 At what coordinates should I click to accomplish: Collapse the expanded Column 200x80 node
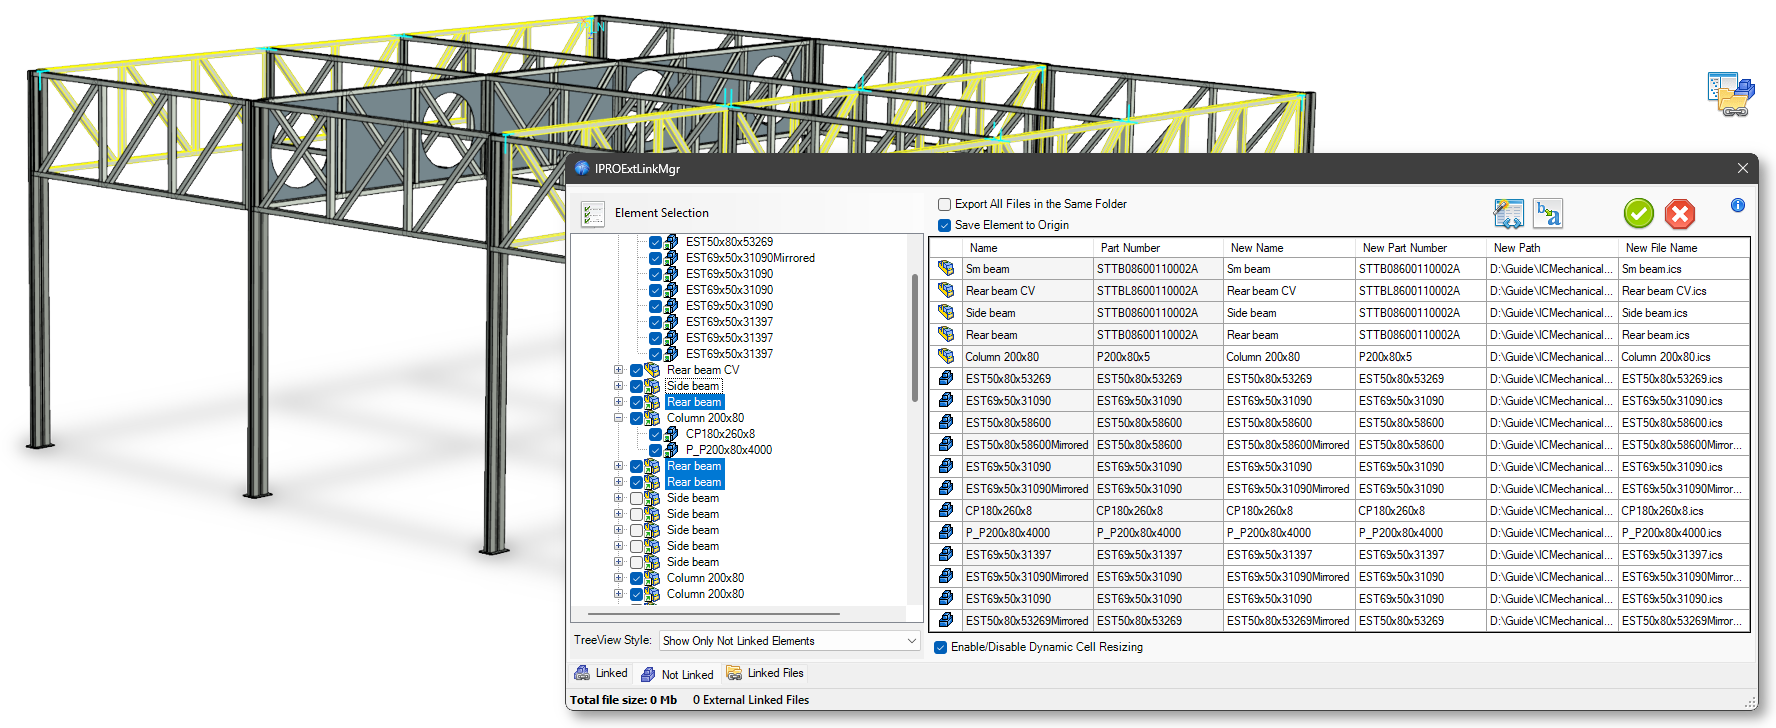pos(618,418)
